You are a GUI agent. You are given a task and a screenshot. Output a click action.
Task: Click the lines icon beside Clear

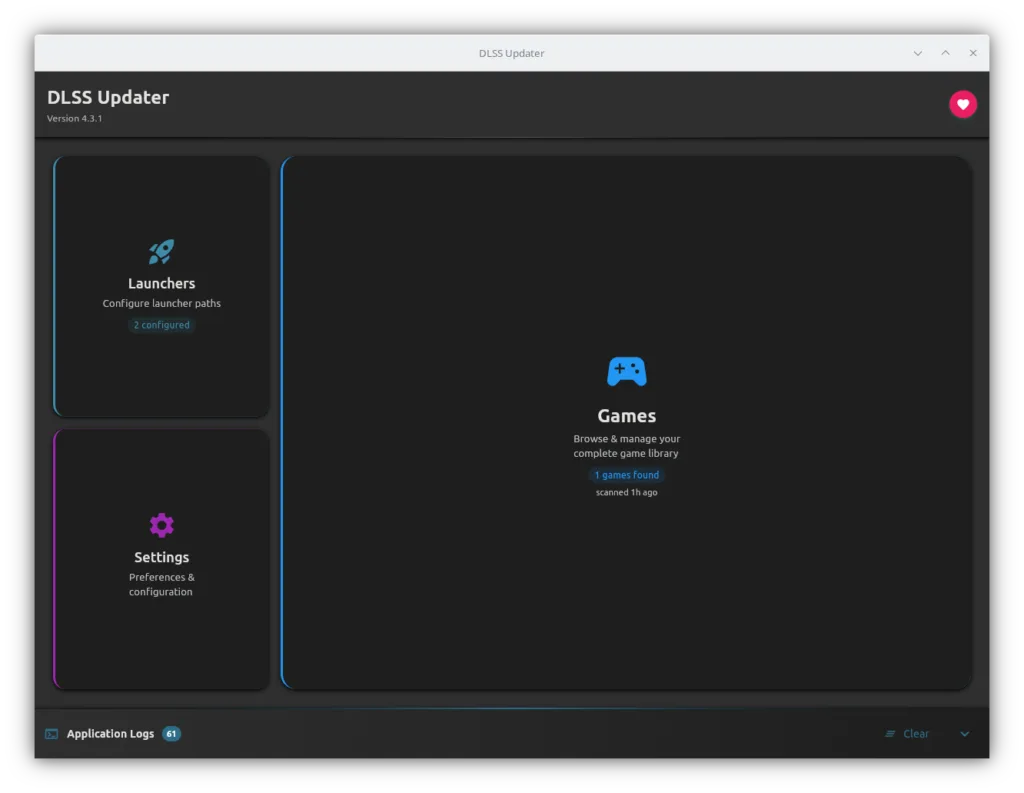[889, 734]
